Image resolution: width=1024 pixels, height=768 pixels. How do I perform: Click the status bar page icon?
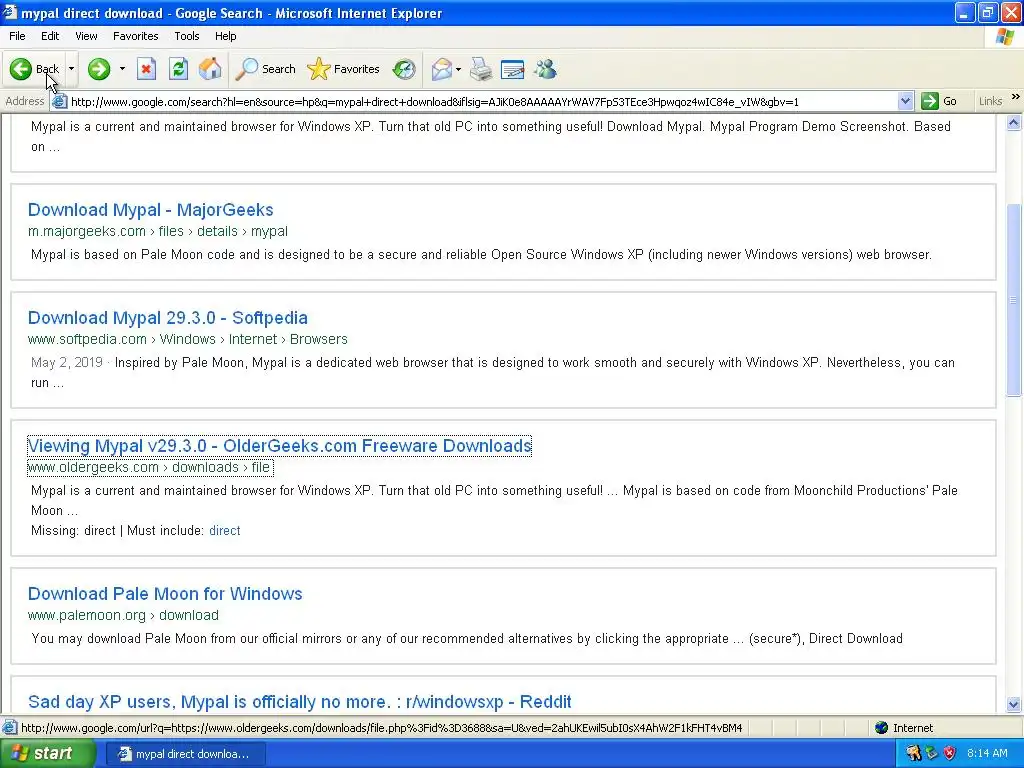(10, 728)
